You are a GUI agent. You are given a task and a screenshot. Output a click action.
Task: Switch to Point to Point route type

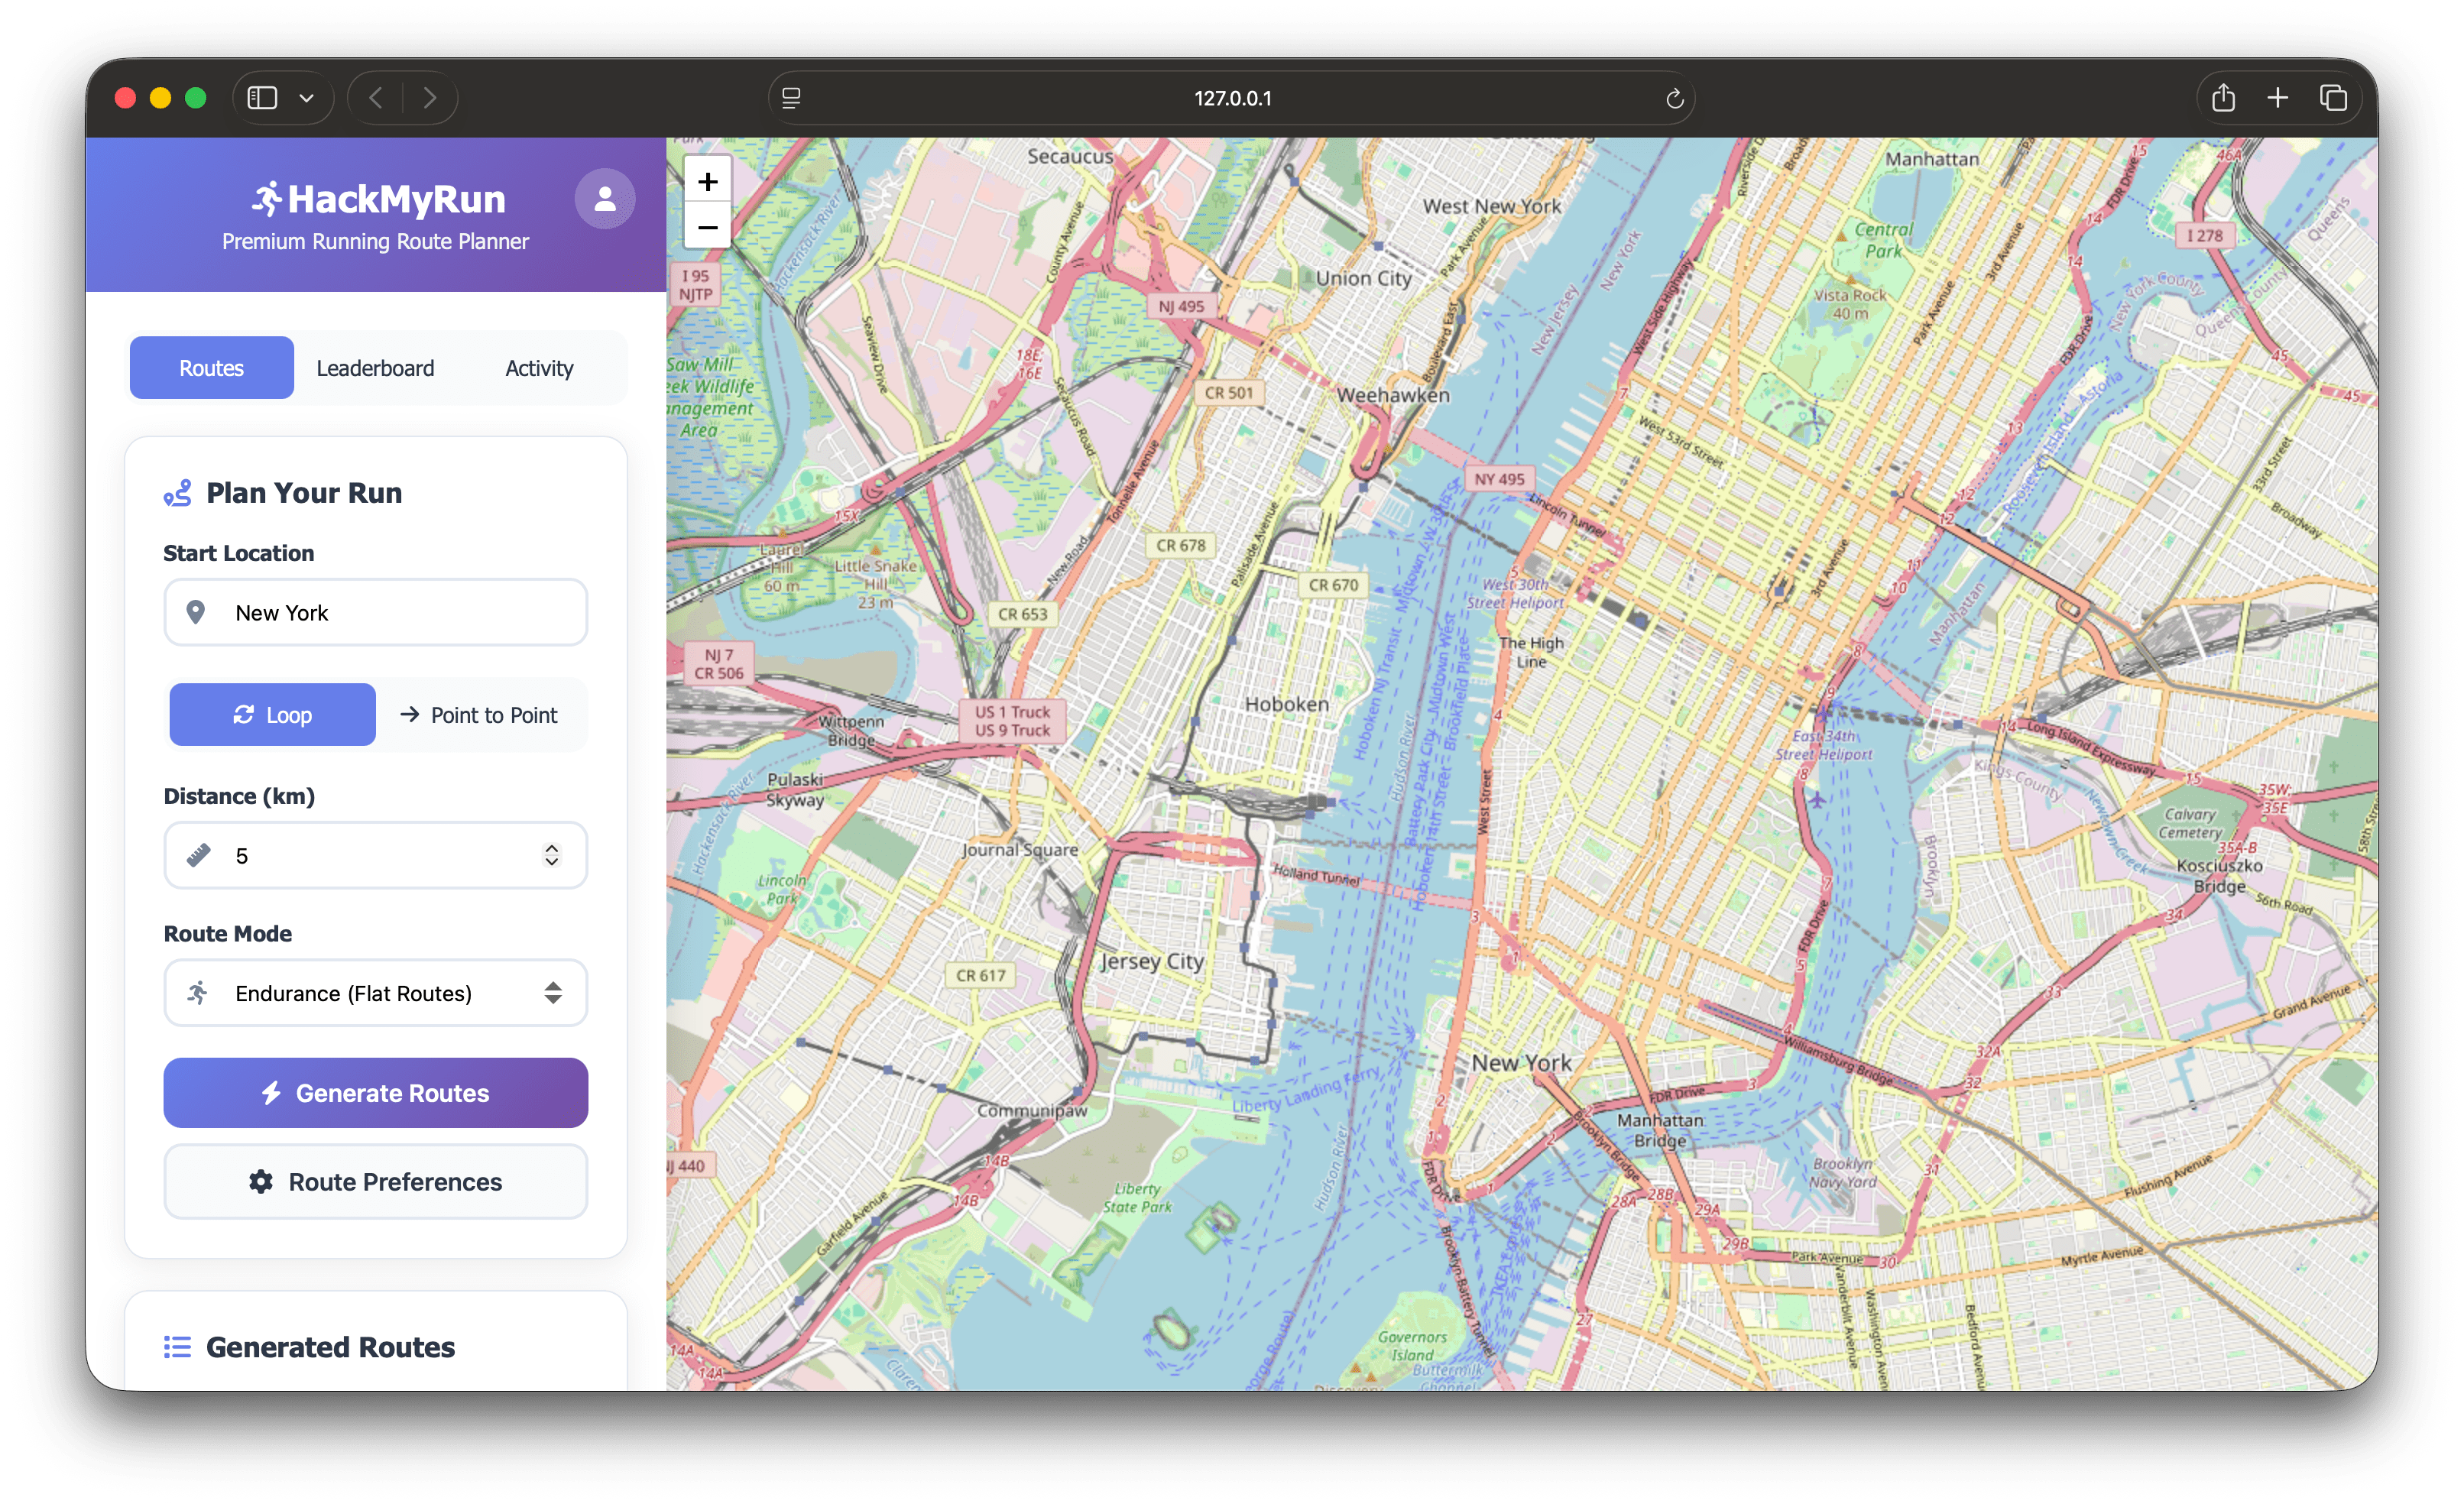pos(479,715)
